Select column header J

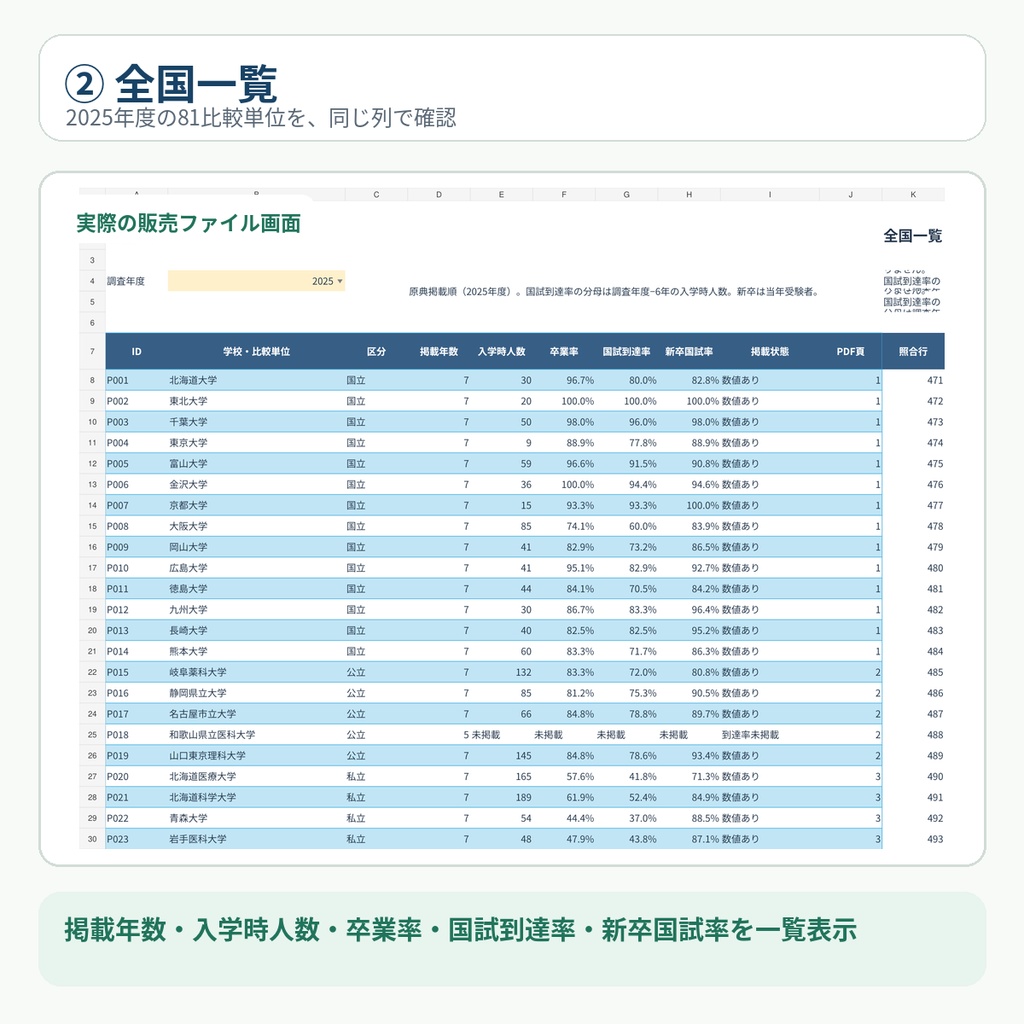tap(851, 195)
